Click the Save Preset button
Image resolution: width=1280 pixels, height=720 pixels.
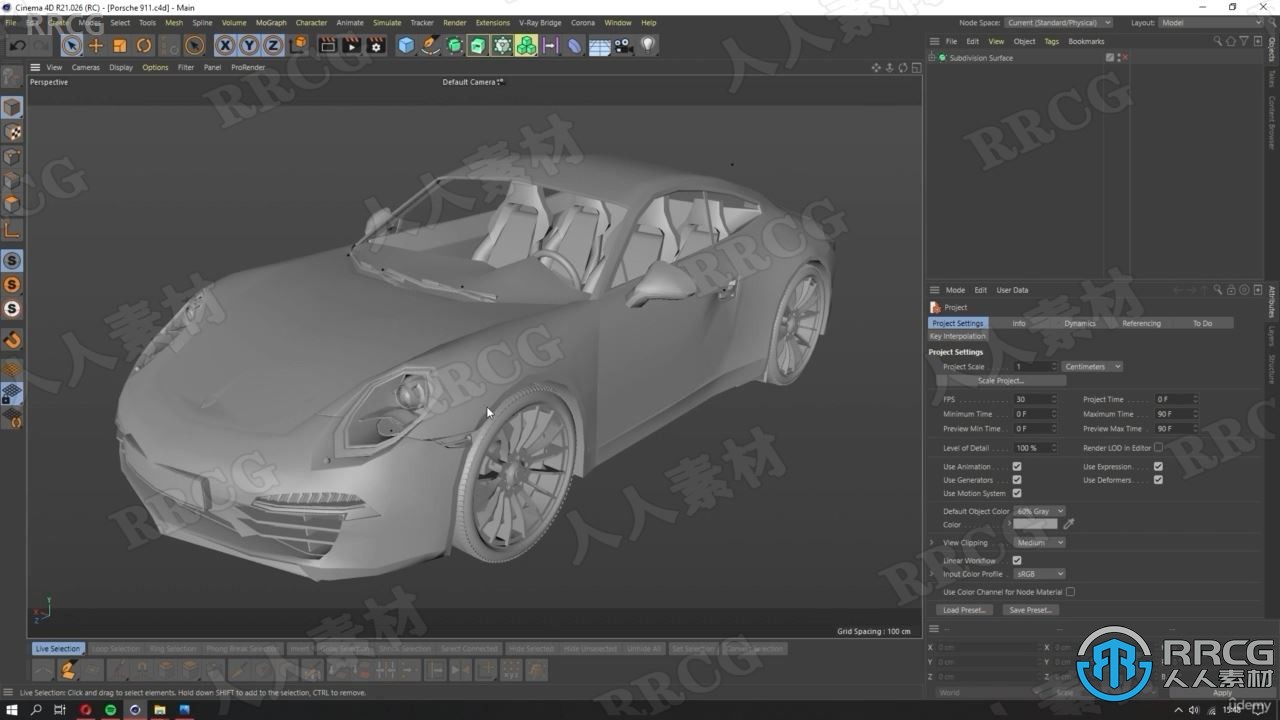pos(1030,610)
